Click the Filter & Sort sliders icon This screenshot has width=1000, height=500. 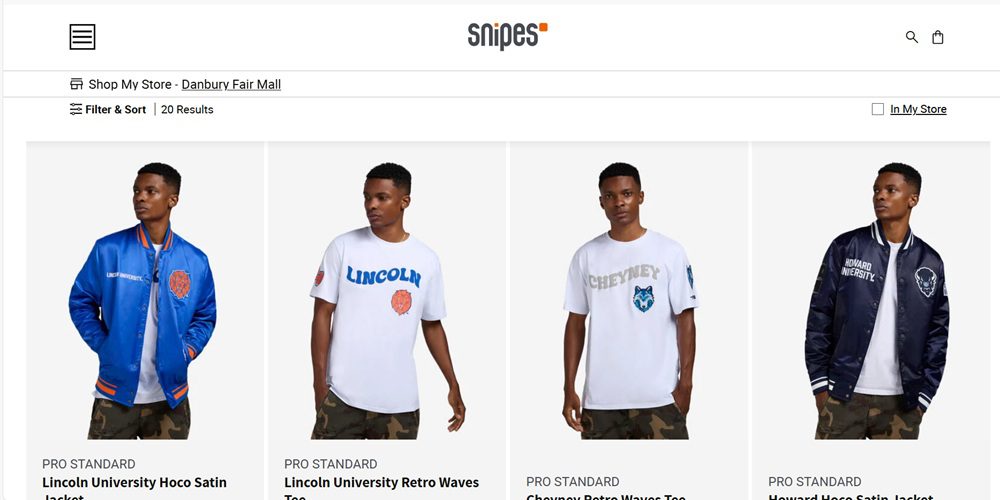pos(76,109)
